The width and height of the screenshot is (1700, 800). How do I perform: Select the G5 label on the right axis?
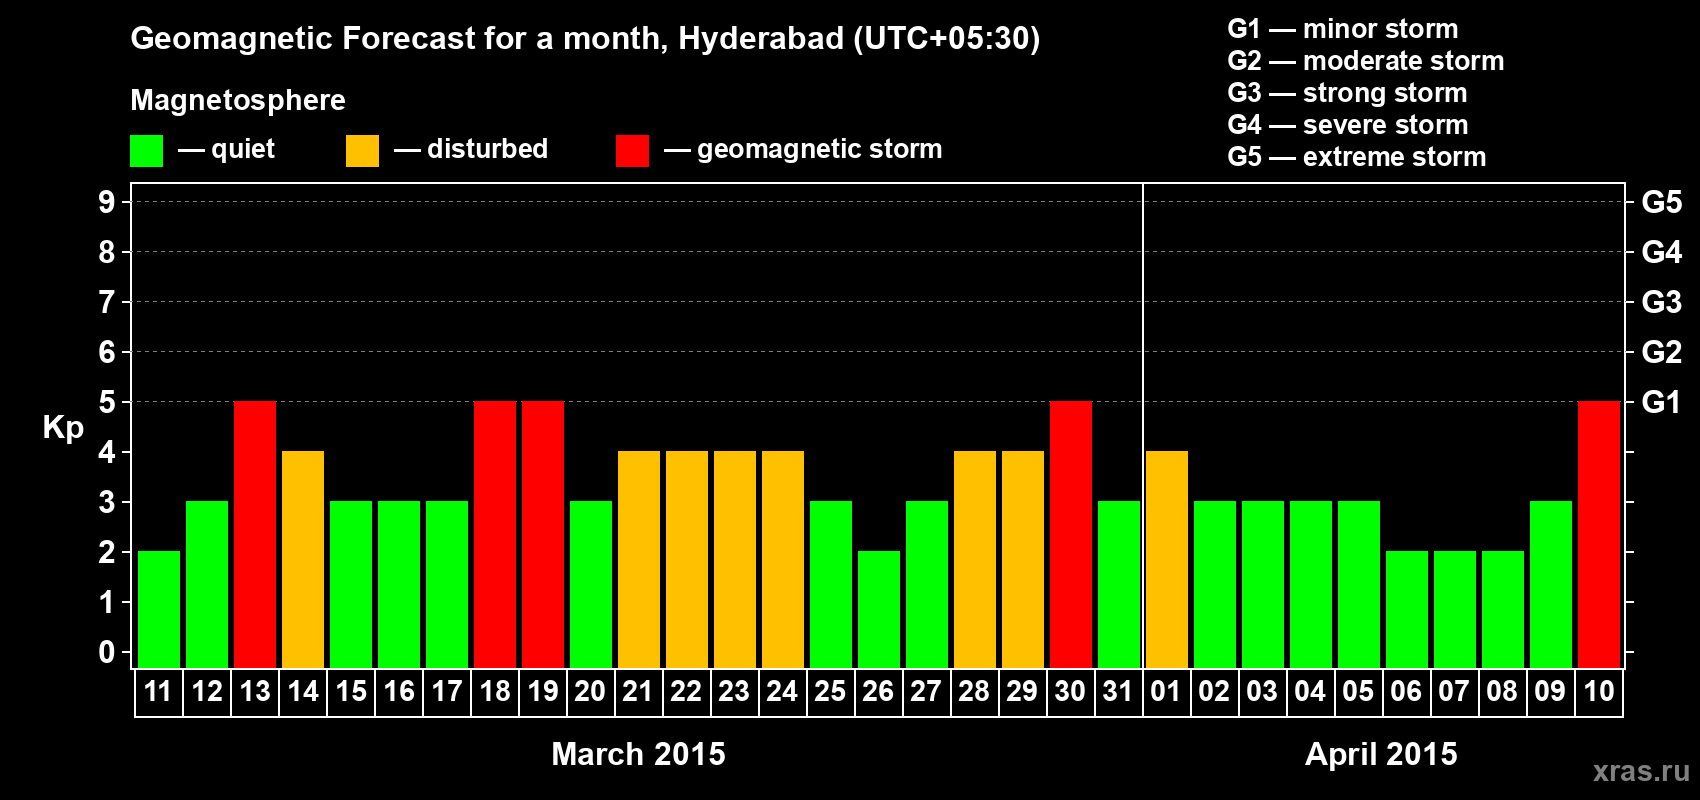(1662, 202)
